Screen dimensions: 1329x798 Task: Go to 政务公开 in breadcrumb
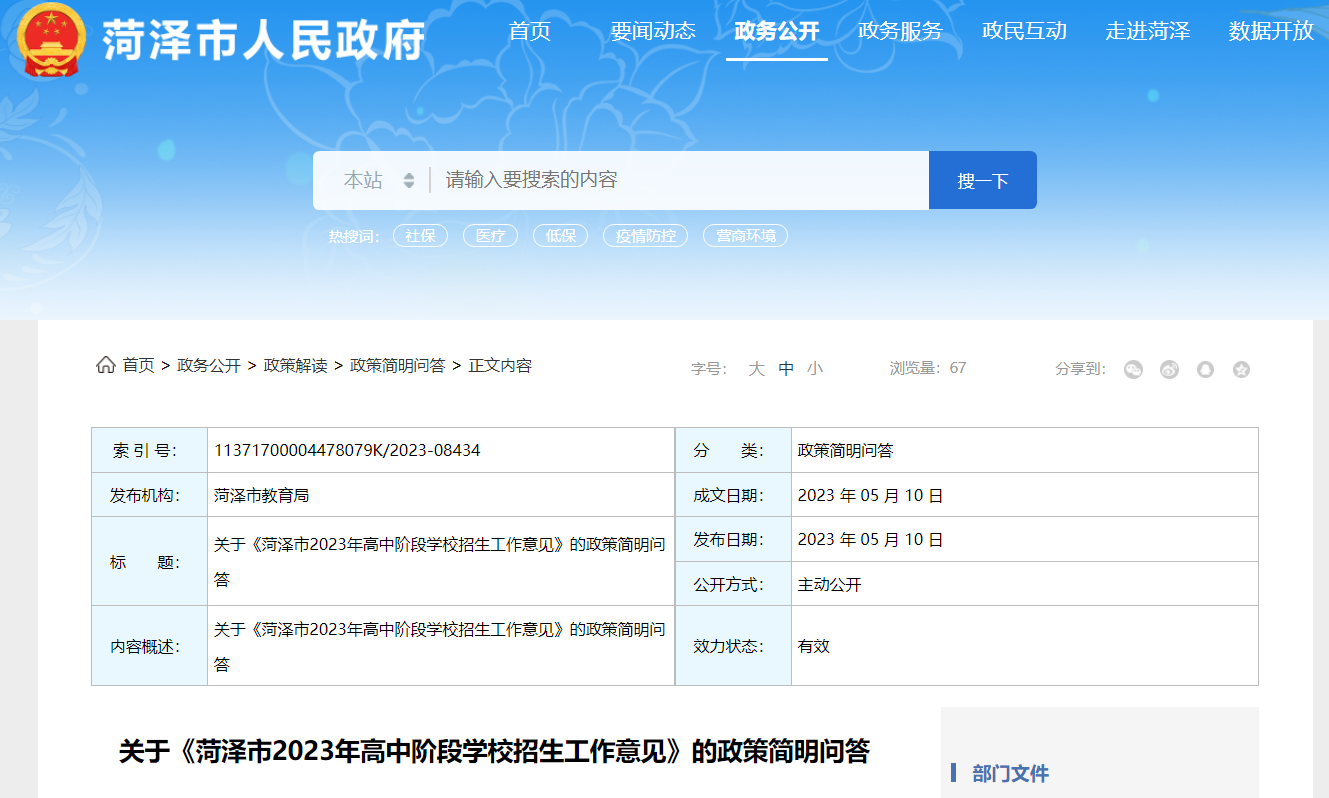point(209,366)
